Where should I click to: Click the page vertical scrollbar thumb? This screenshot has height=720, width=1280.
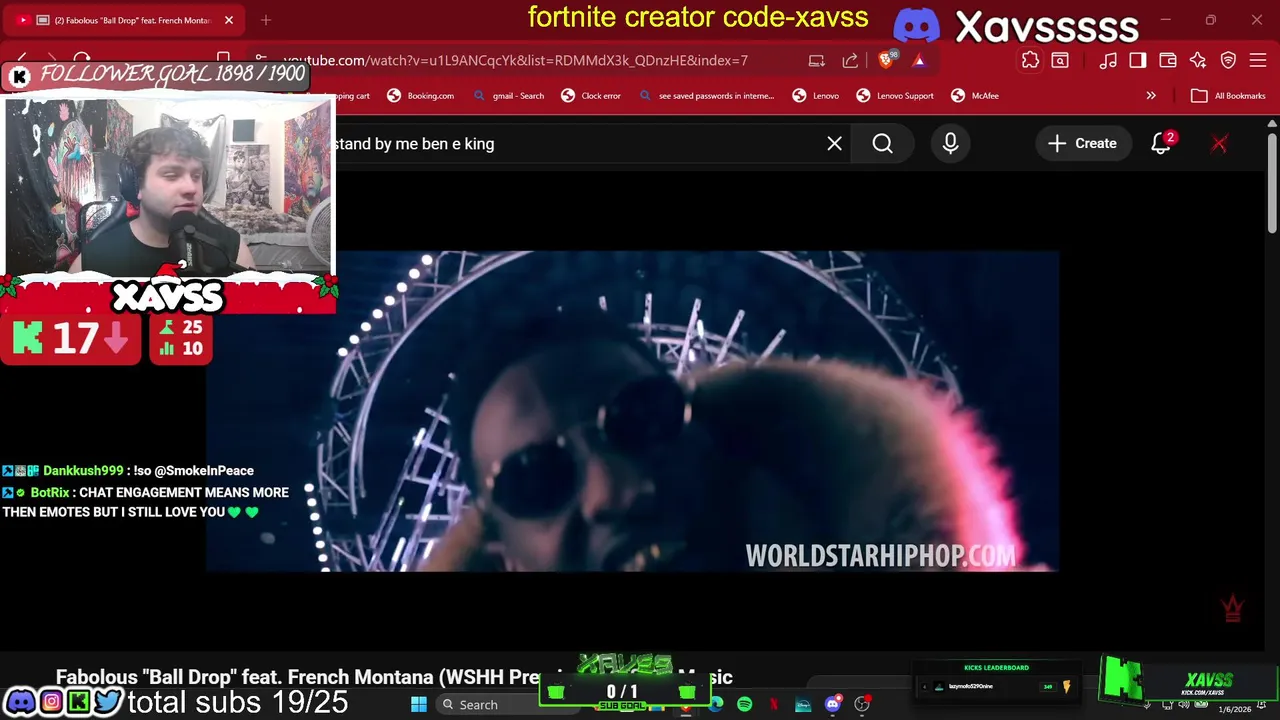(x=1272, y=185)
